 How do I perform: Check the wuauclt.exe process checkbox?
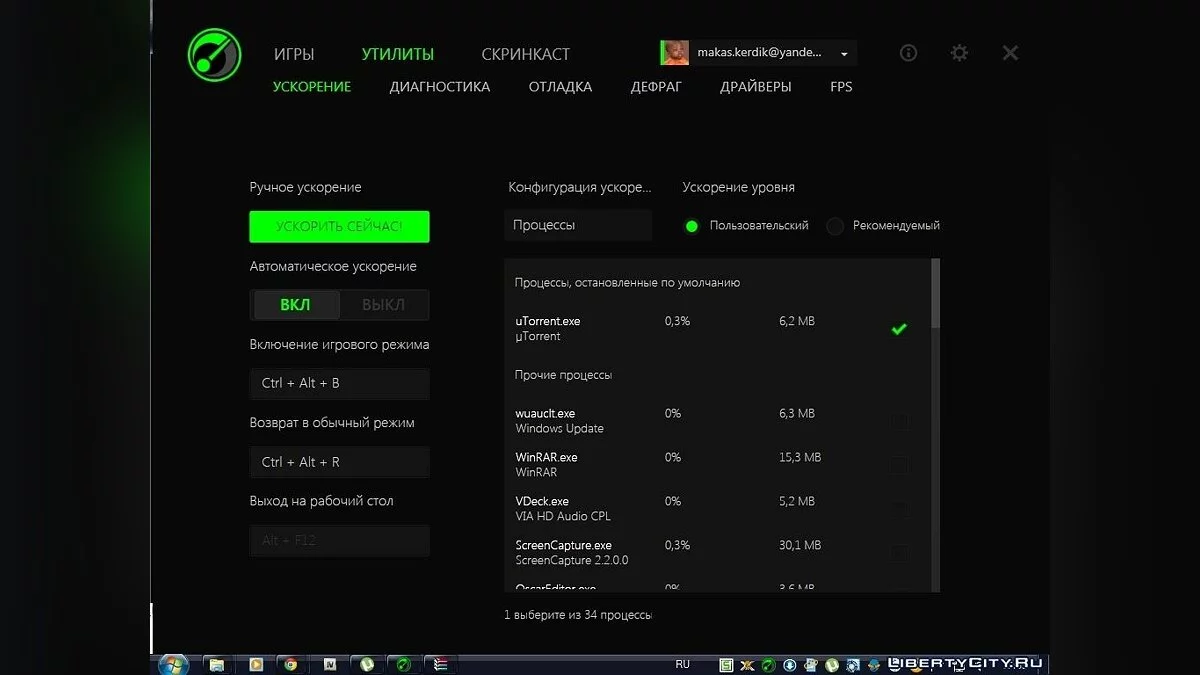[898, 419]
